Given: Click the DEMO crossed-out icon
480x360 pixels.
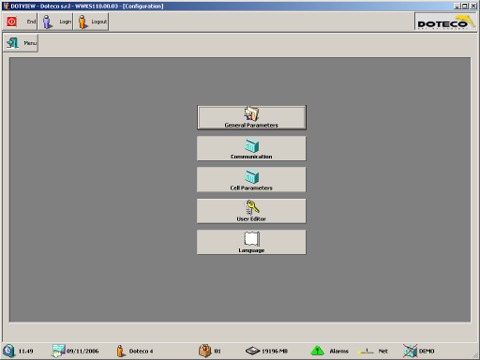Looking at the screenshot, I should click(410, 351).
